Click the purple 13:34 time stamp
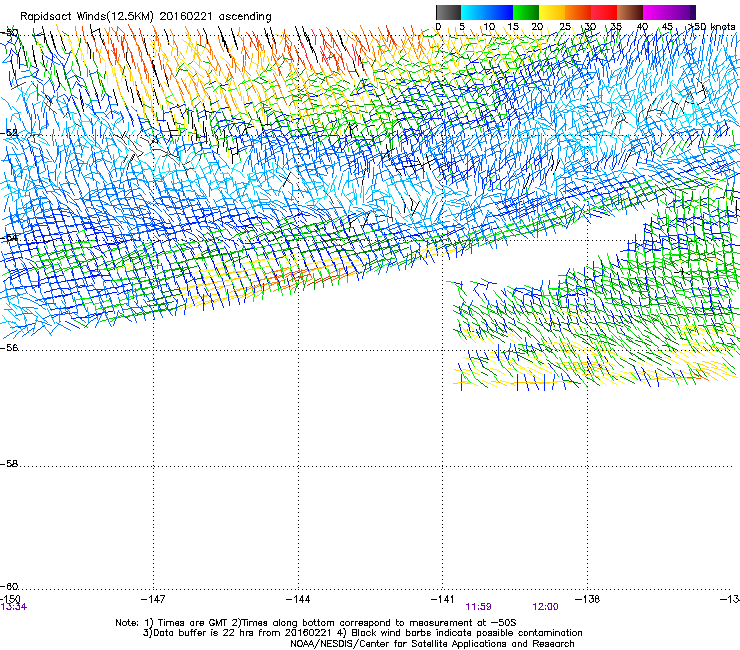The height and width of the screenshot is (650, 740). (x=14, y=607)
